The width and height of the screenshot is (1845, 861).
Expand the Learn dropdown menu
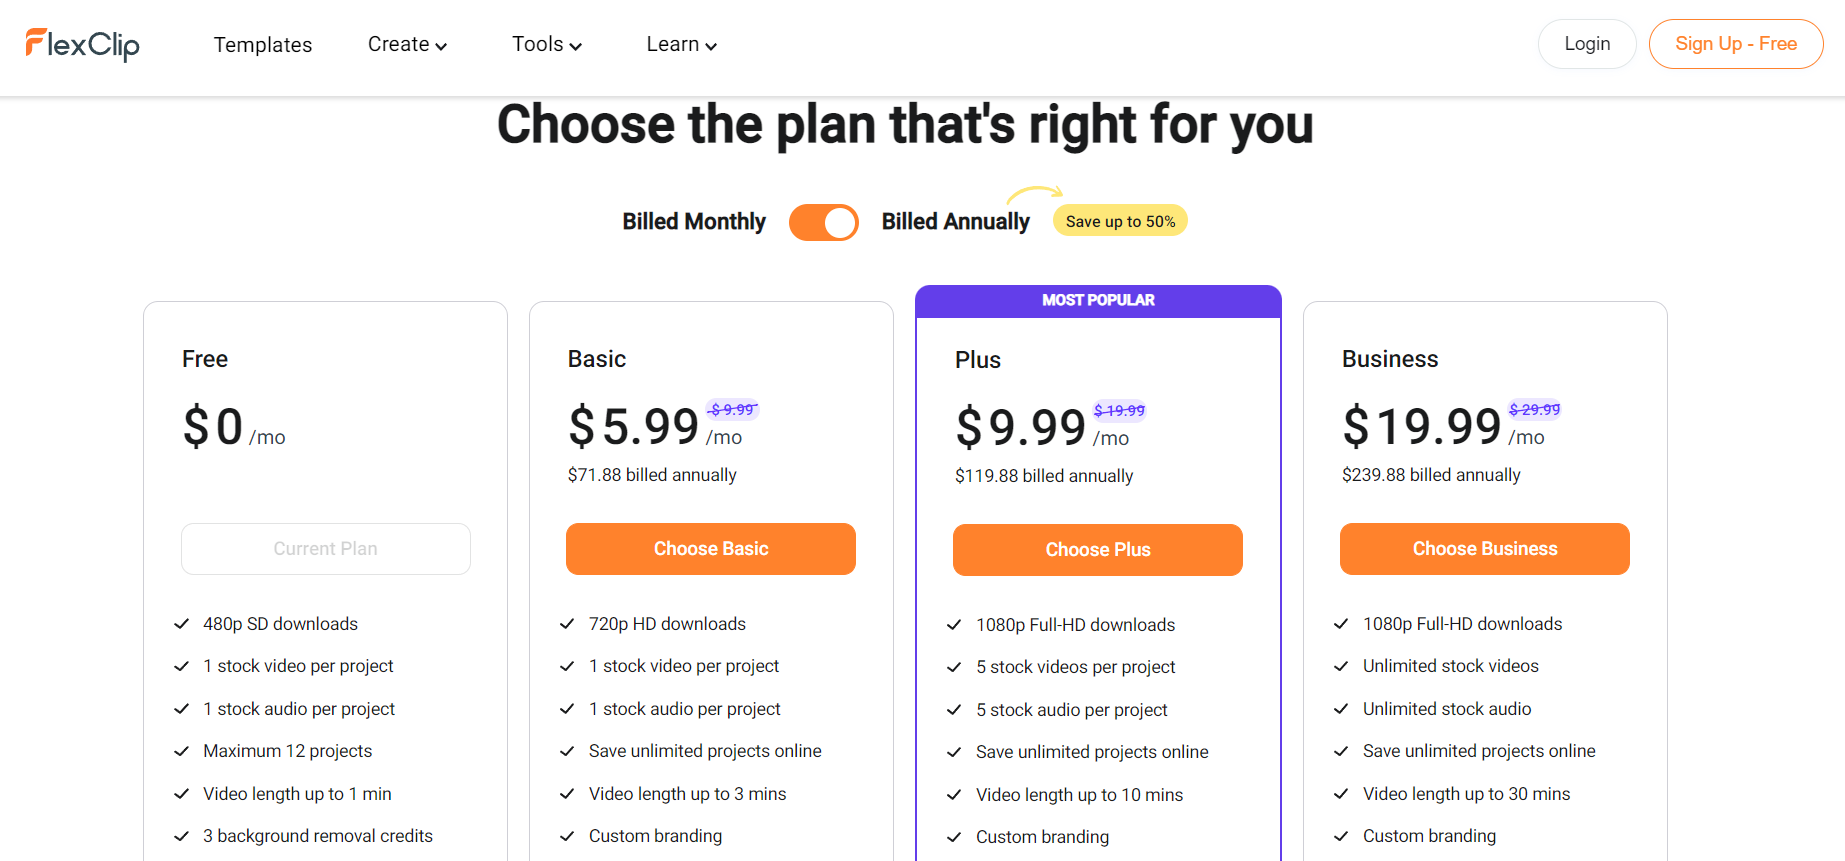pyautogui.click(x=681, y=44)
